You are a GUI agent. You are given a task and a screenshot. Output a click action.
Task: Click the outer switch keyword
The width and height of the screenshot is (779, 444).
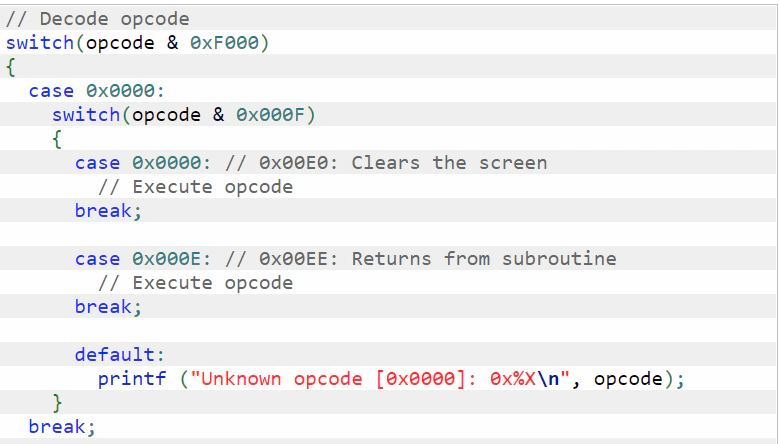(40, 43)
